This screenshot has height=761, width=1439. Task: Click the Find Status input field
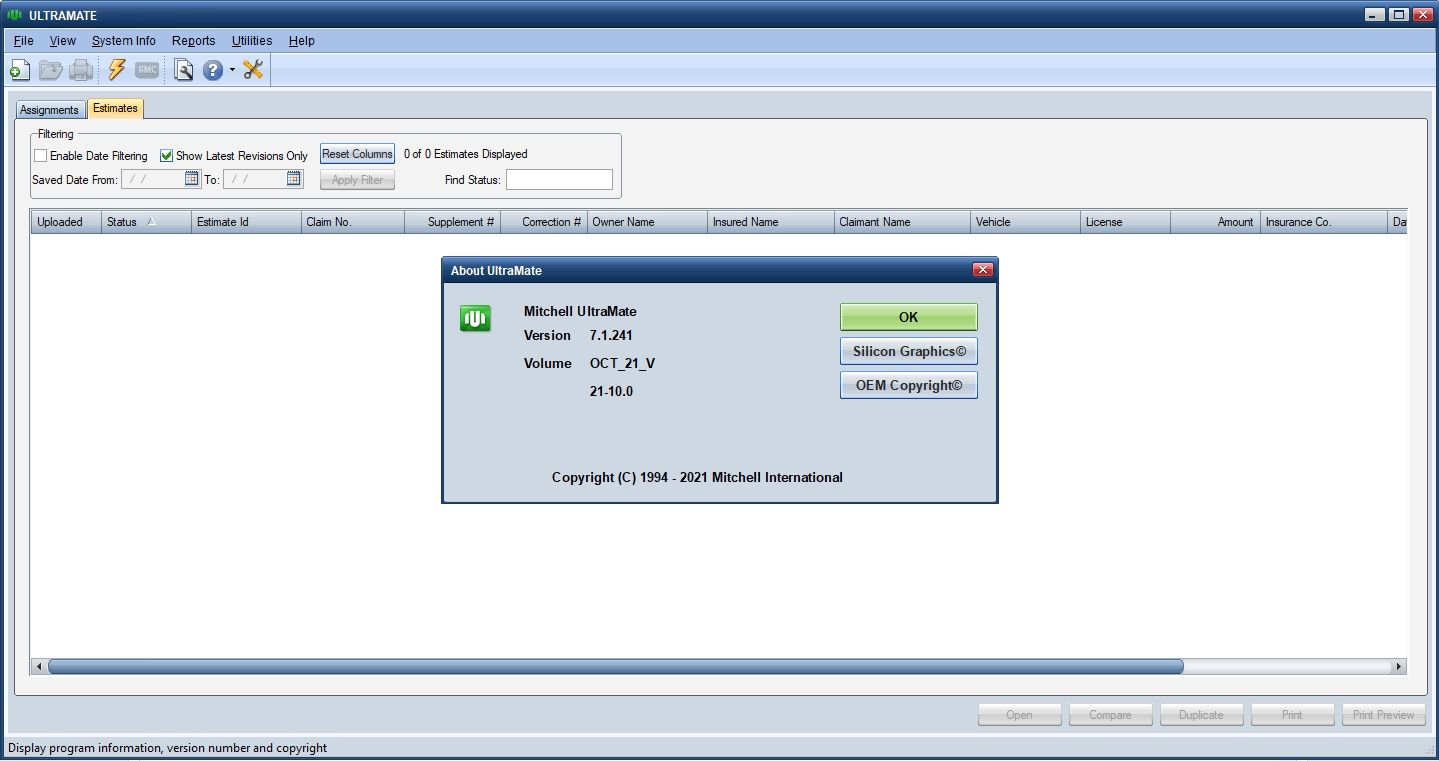point(559,180)
